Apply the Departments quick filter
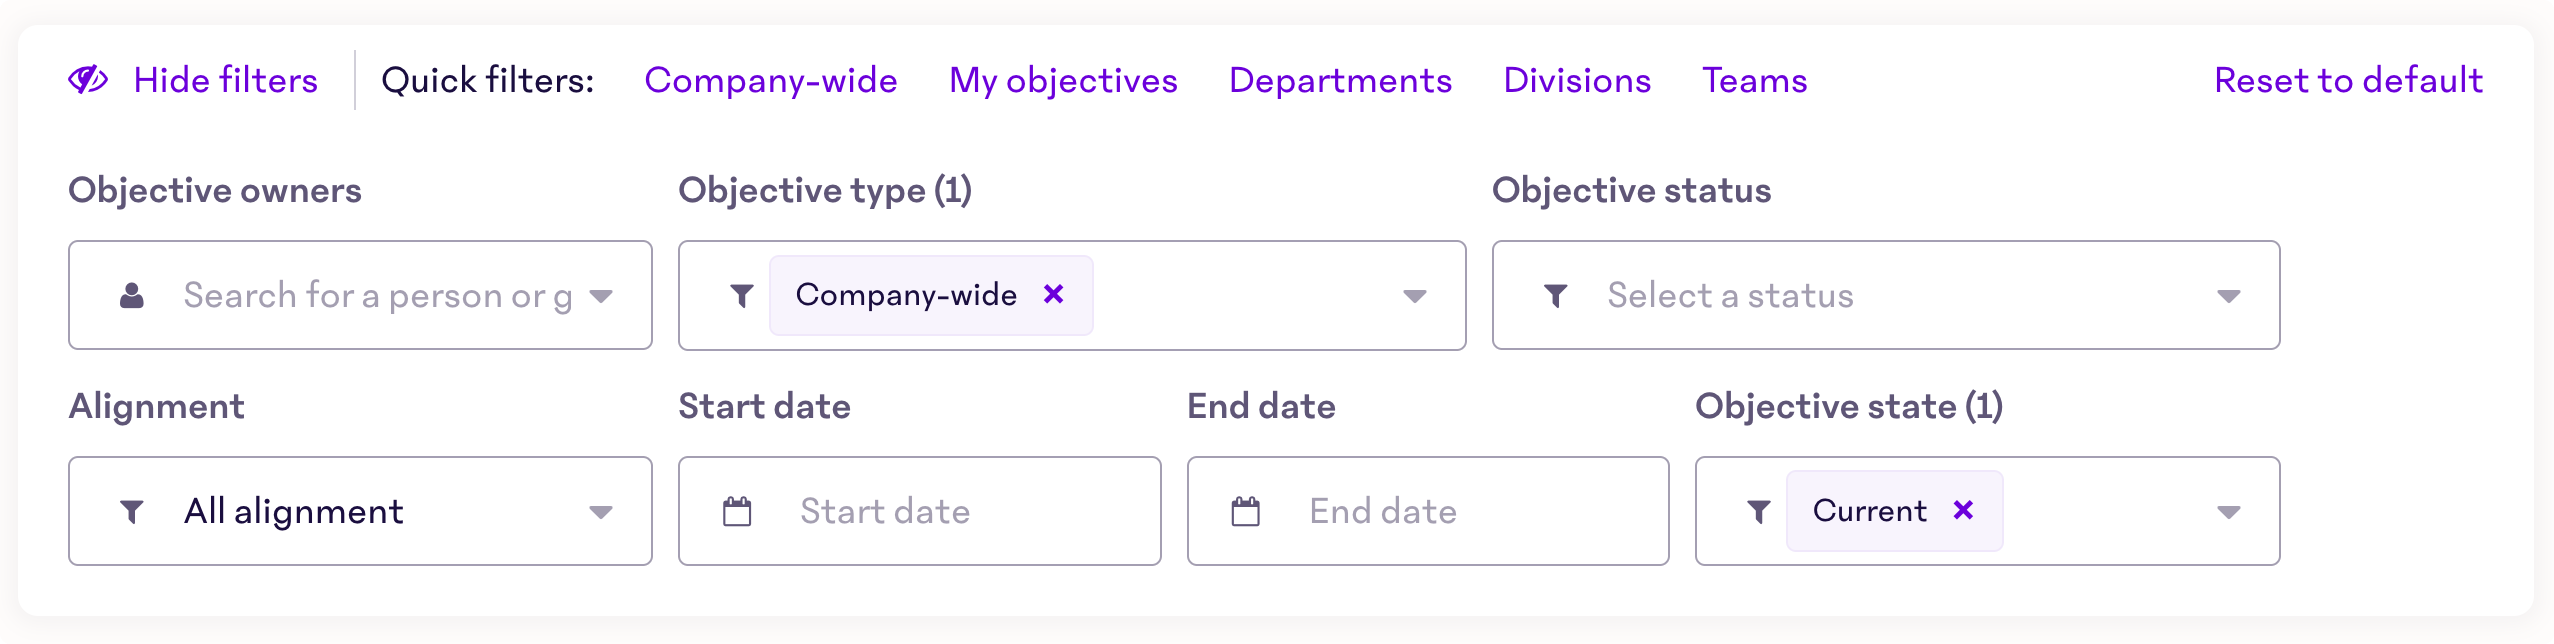The height and width of the screenshot is (644, 2554). click(1340, 80)
